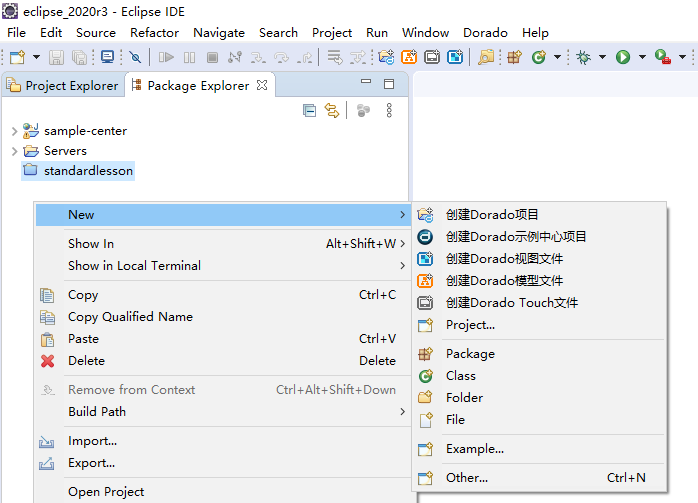This screenshot has height=503, width=698.
Task: Choose Delete from the context menu
Action: pos(223,361)
